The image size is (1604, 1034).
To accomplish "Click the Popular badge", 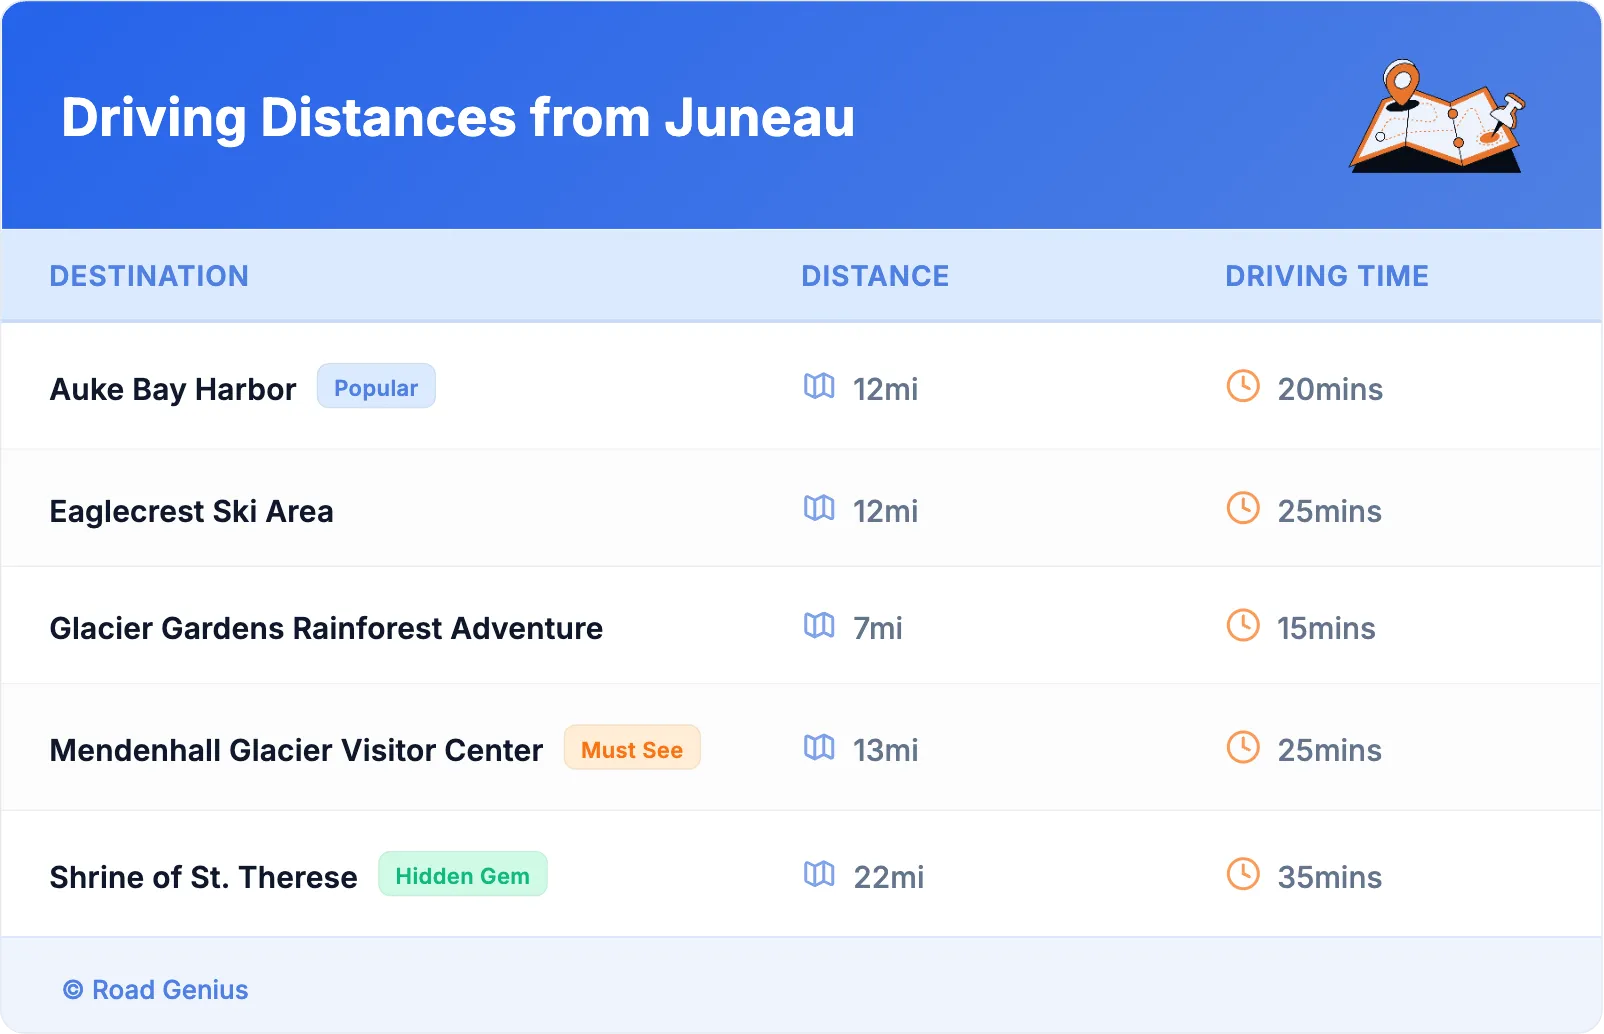I will 376,386.
